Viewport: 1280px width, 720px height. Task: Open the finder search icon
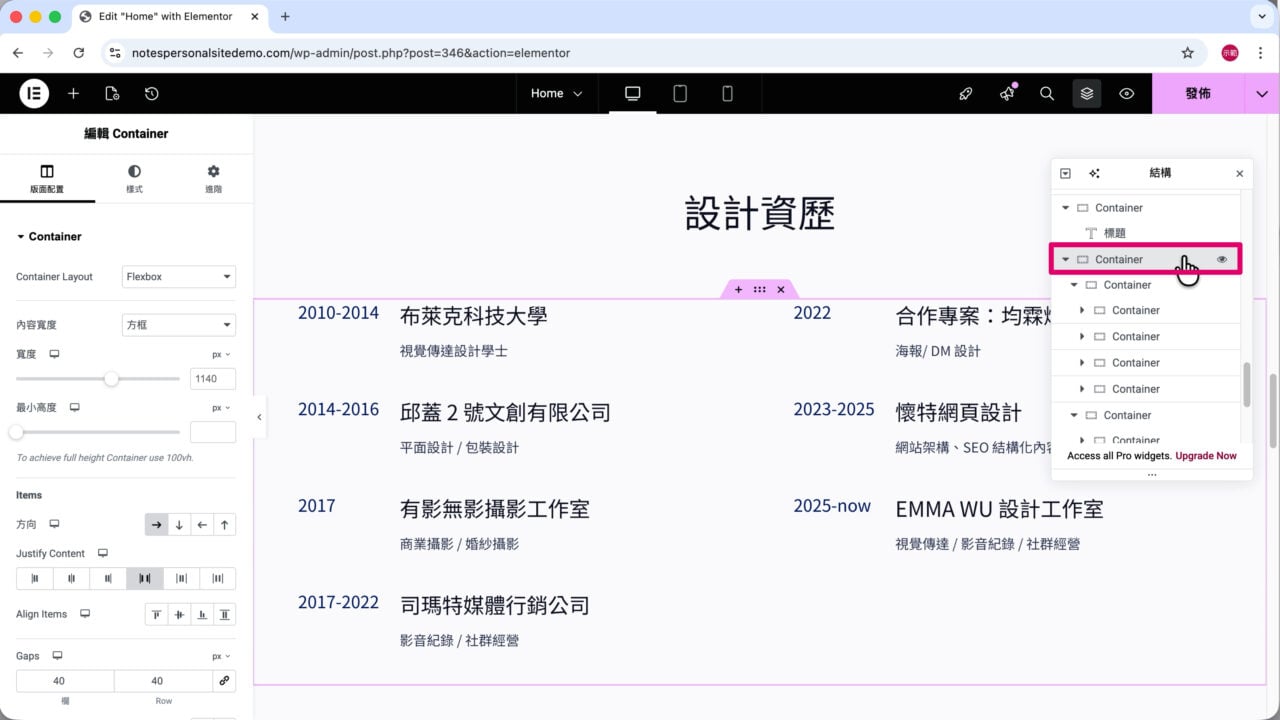(x=1047, y=93)
